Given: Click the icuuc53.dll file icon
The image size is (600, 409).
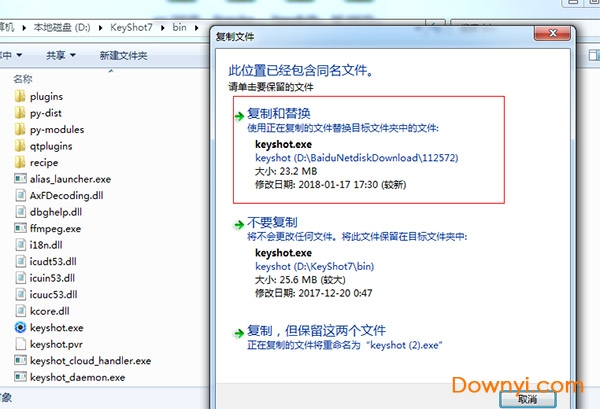Looking at the screenshot, I should (x=20, y=294).
